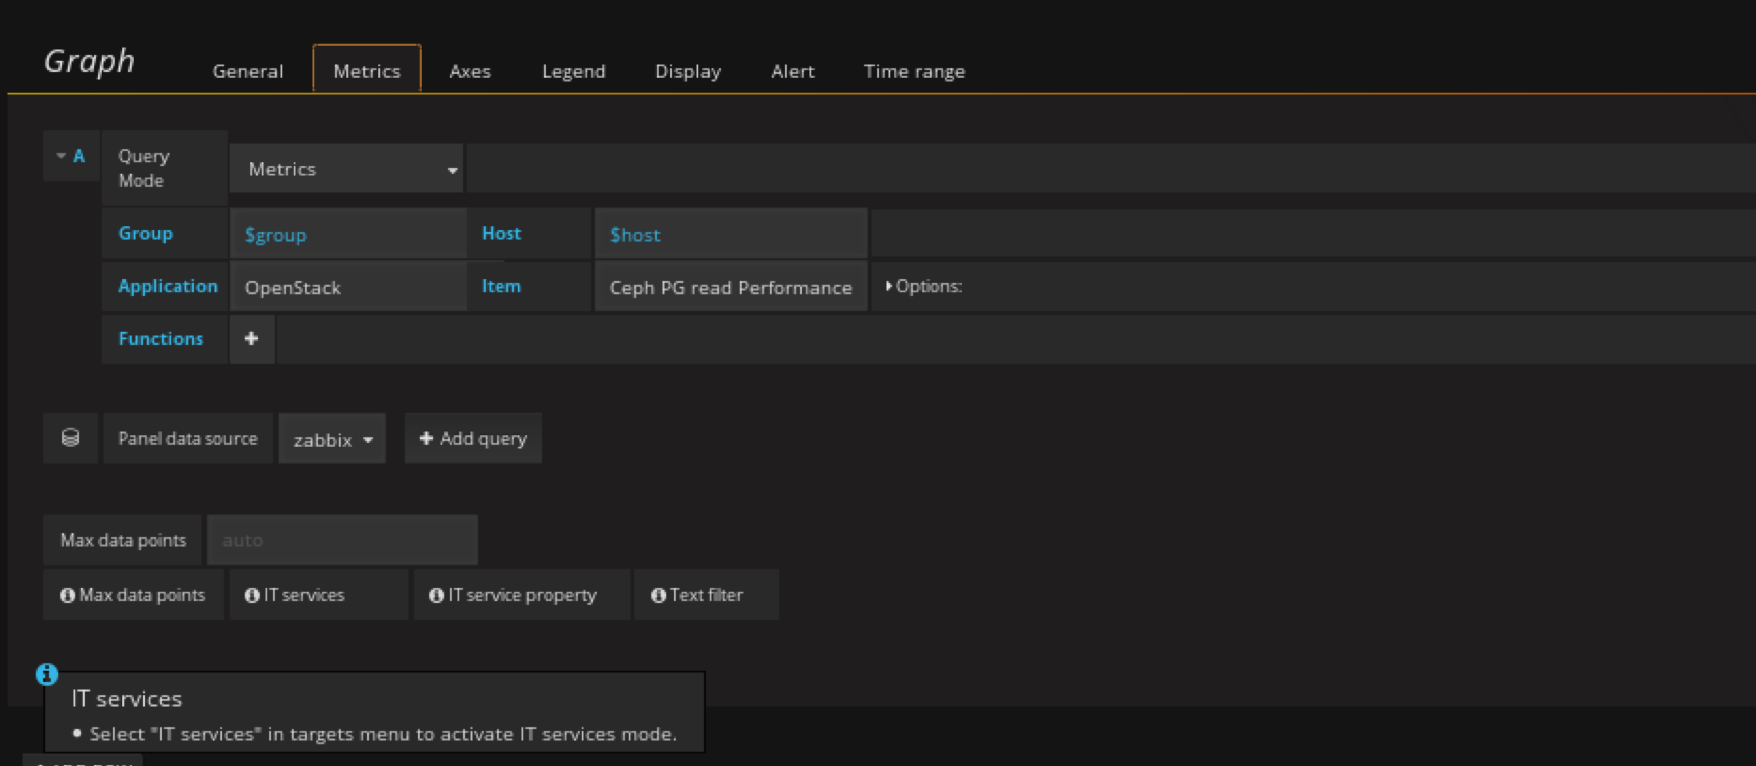
Task: Click the database icon beside Panel data source
Action: coord(70,438)
